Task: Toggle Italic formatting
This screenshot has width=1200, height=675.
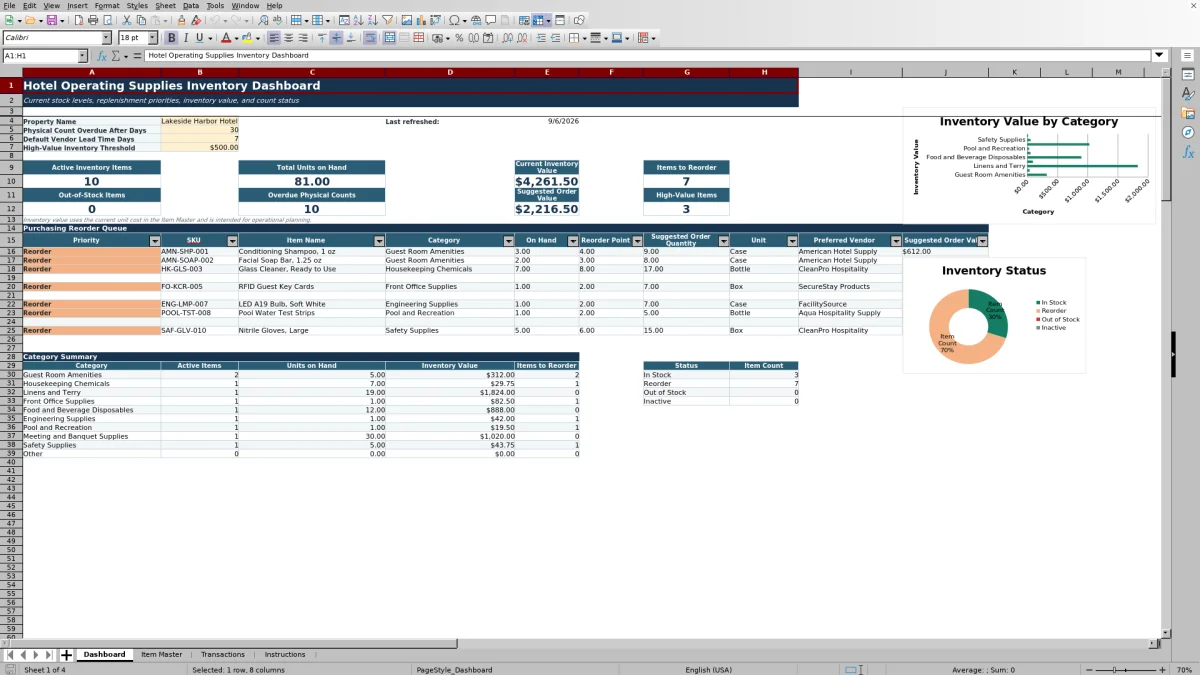Action: click(x=185, y=38)
